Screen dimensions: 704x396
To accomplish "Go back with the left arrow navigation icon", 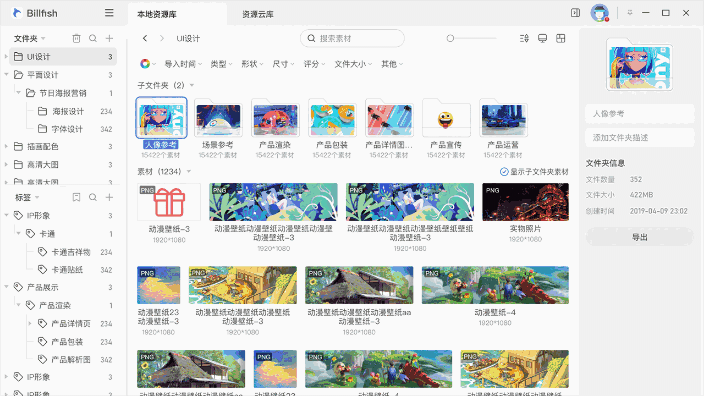I will click(x=145, y=39).
